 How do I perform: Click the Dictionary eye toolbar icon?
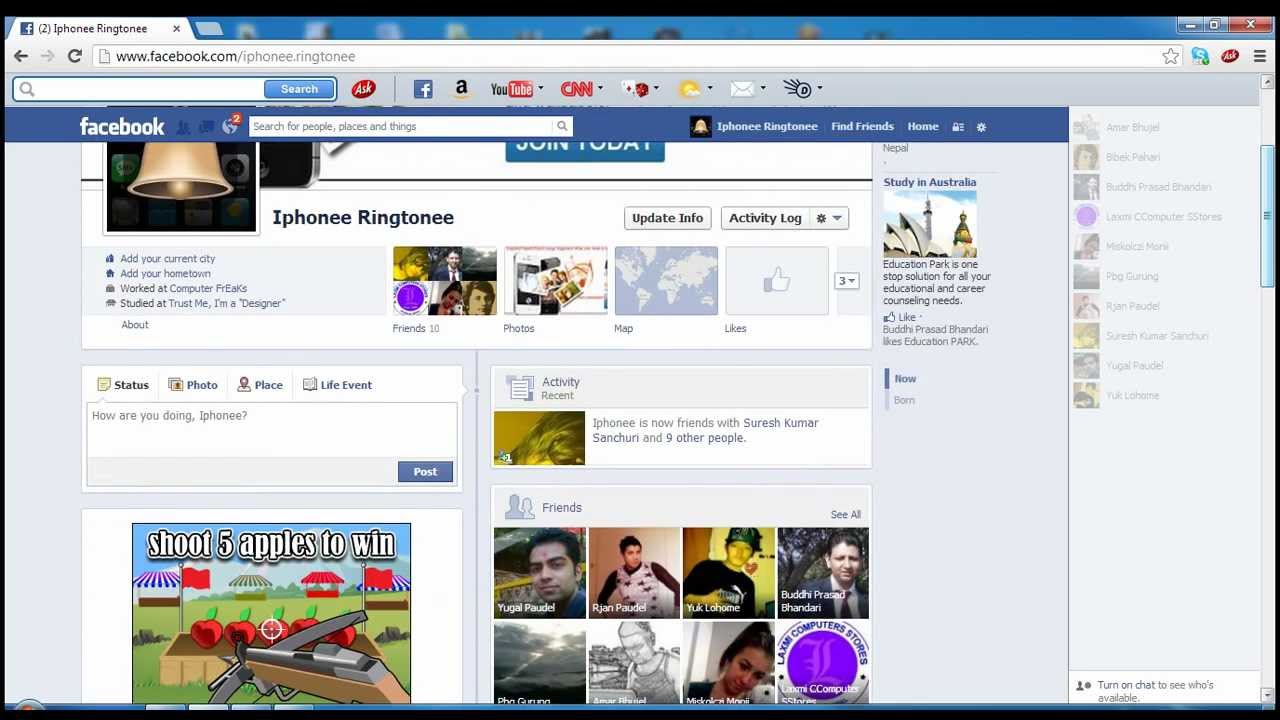[797, 89]
